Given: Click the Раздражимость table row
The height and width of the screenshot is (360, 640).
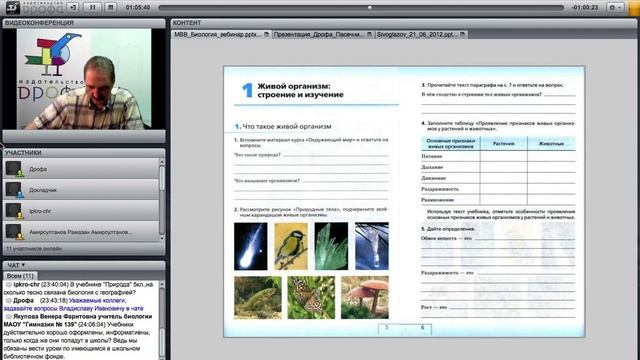Looking at the screenshot, I should tap(498, 189).
